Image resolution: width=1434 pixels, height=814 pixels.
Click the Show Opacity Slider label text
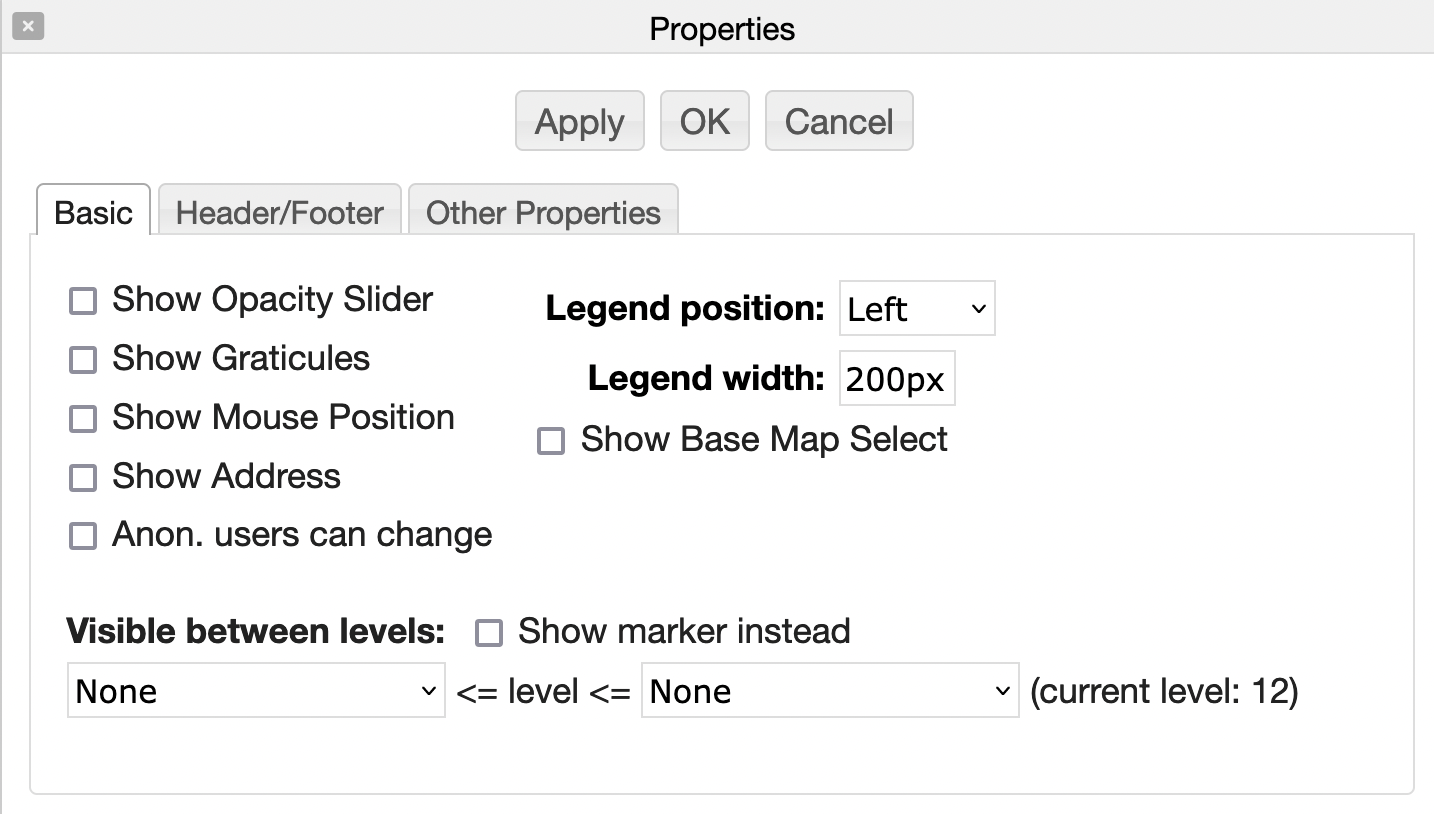[x=272, y=299]
